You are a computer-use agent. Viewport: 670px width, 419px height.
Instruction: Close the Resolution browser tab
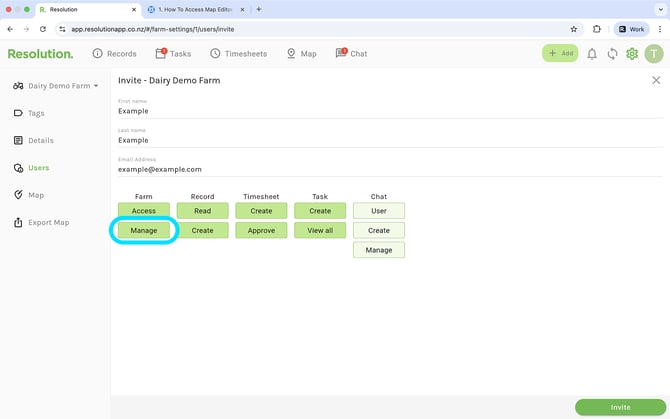tap(134, 9)
